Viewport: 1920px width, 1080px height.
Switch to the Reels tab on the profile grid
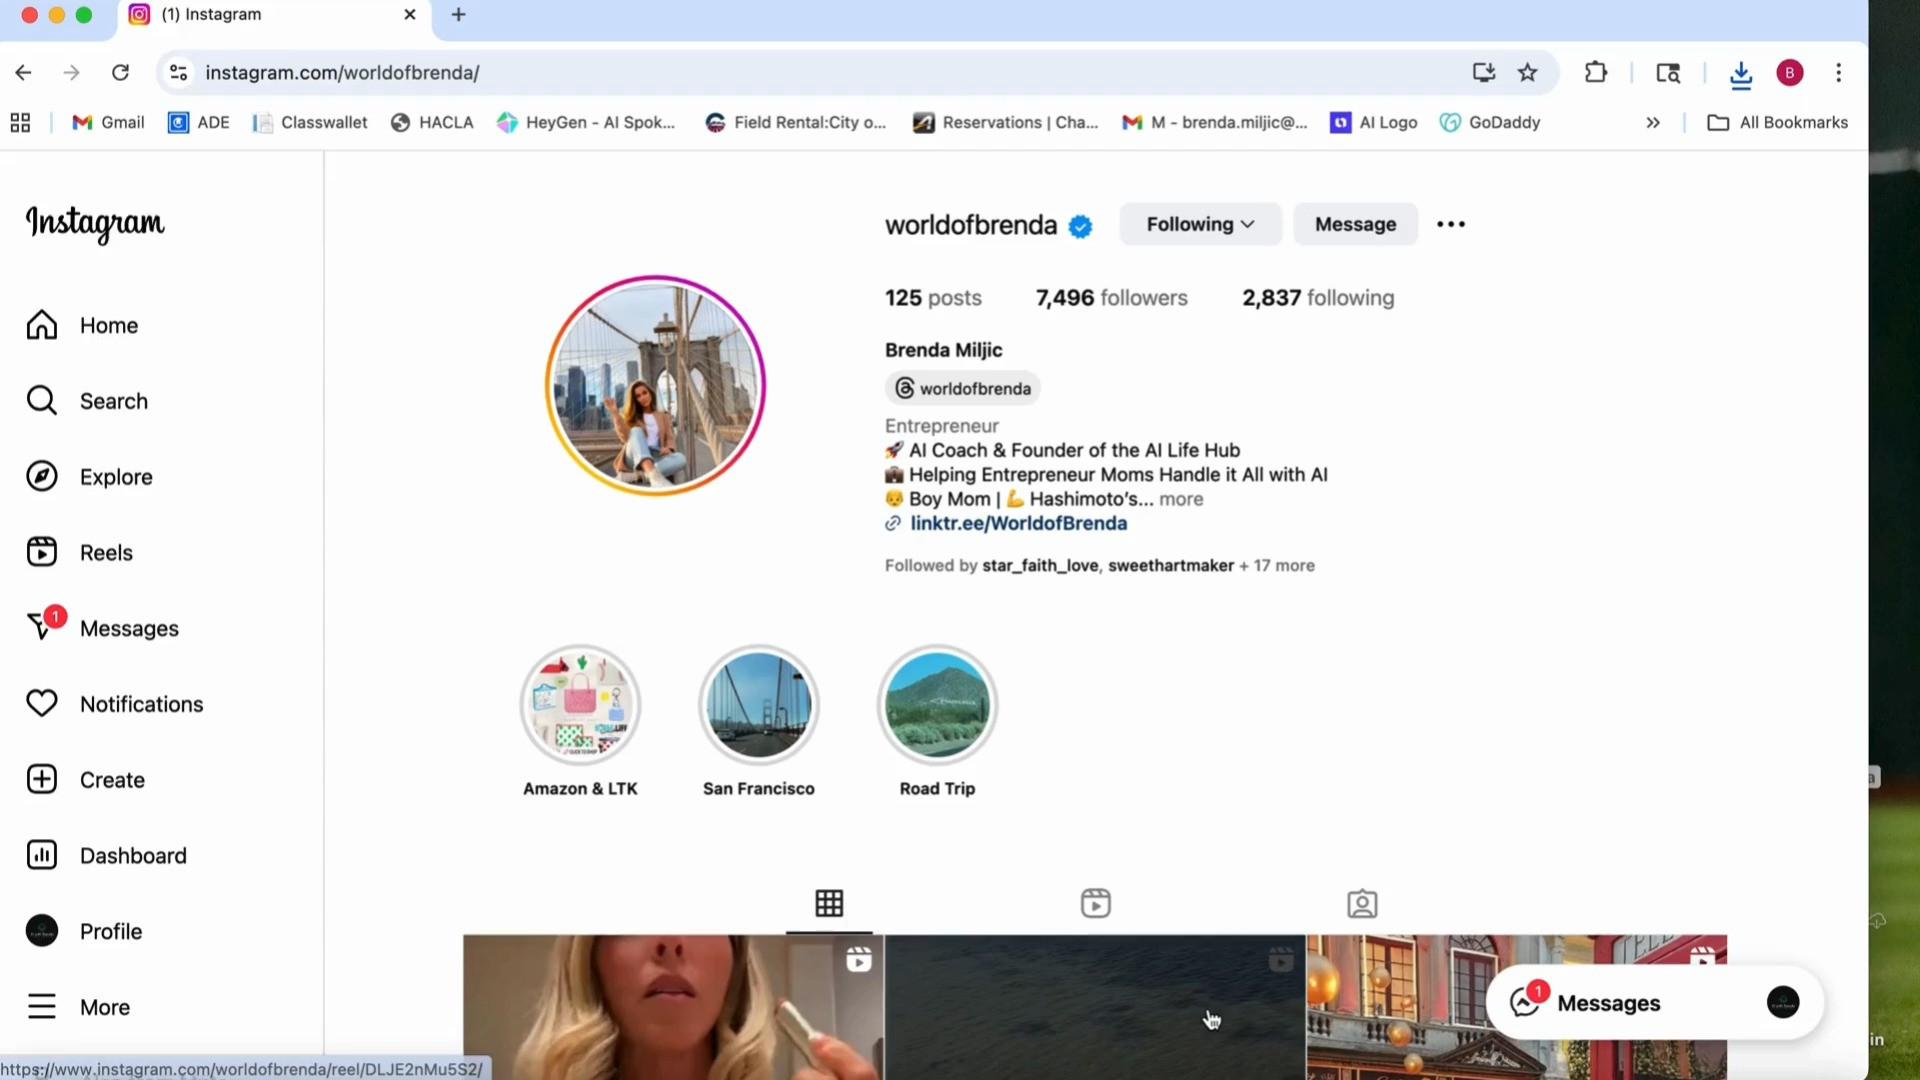1095,902
